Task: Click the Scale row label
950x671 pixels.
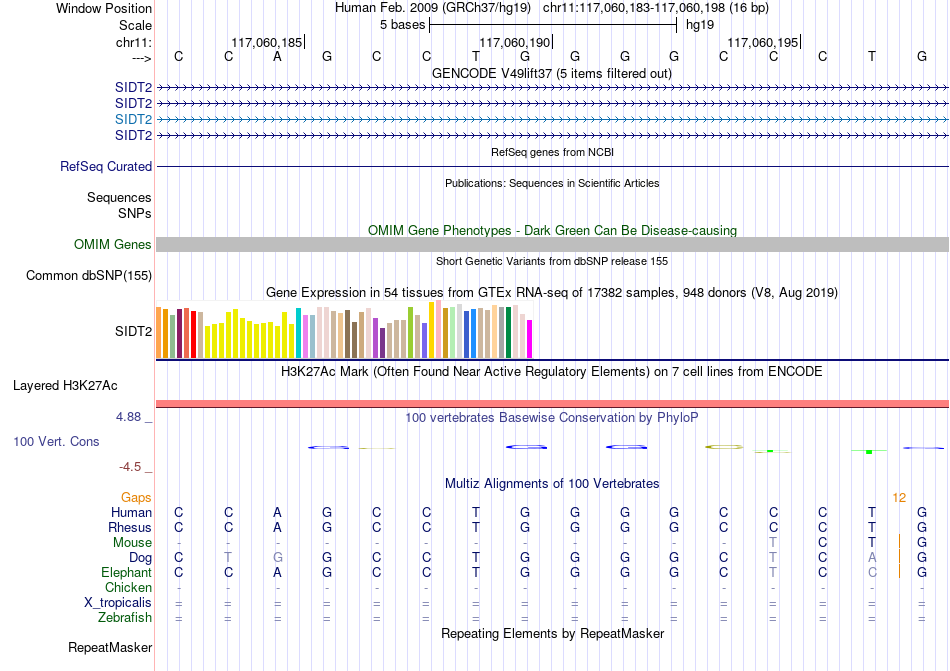Action: pos(135,25)
